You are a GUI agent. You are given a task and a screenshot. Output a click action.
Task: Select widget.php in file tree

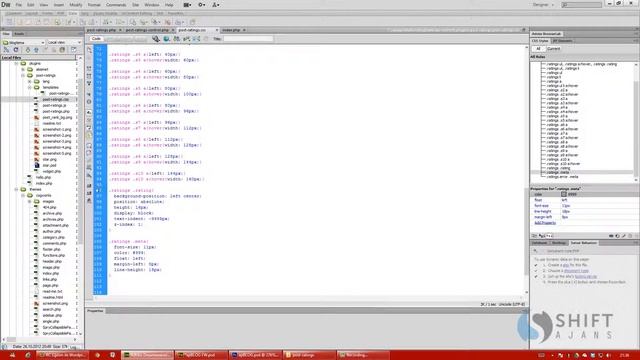[x=51, y=171]
